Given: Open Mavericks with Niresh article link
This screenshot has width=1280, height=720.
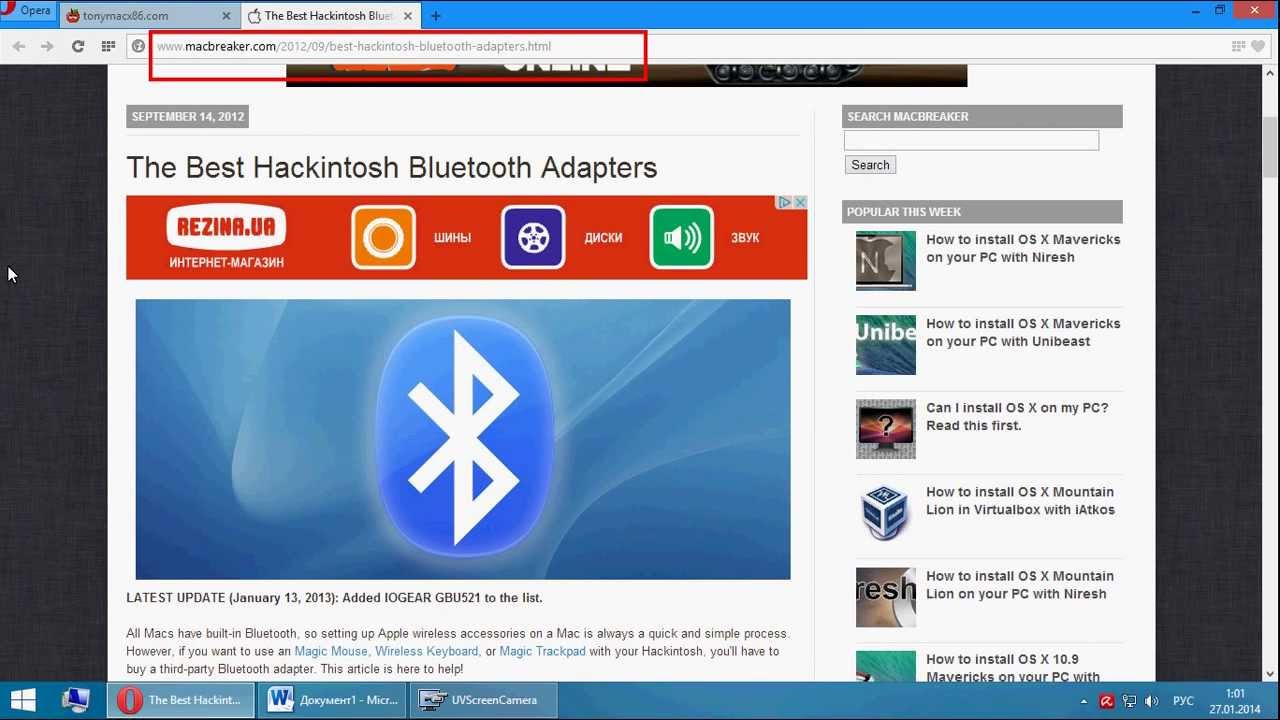Looking at the screenshot, I should pos(1023,248).
